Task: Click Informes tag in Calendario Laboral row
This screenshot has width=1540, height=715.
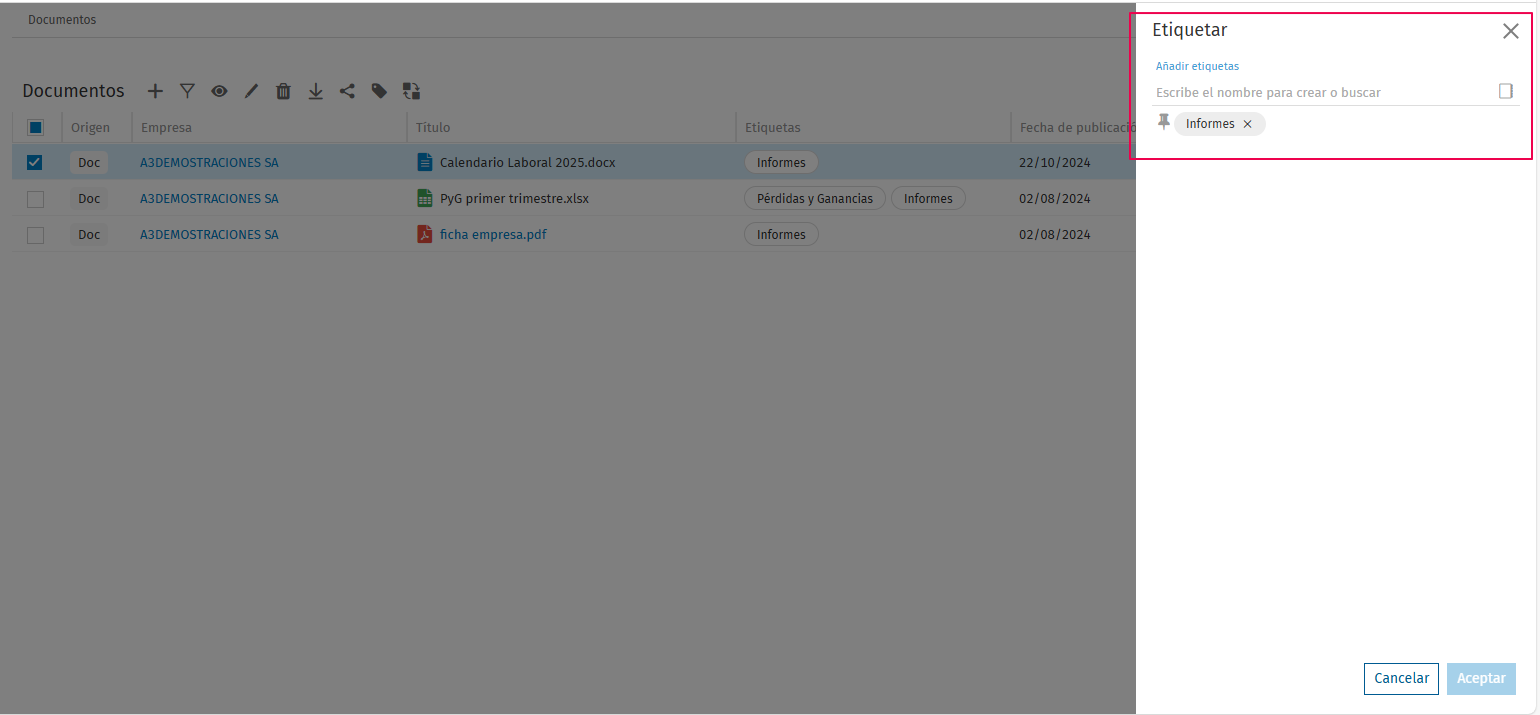Action: point(781,162)
